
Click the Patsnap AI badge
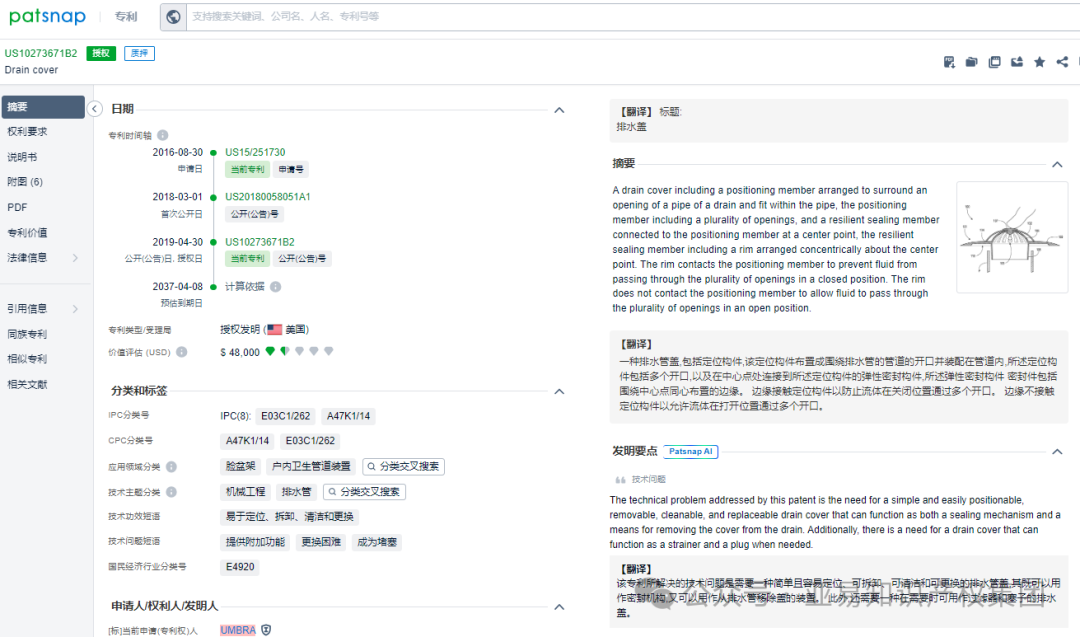[x=690, y=451]
